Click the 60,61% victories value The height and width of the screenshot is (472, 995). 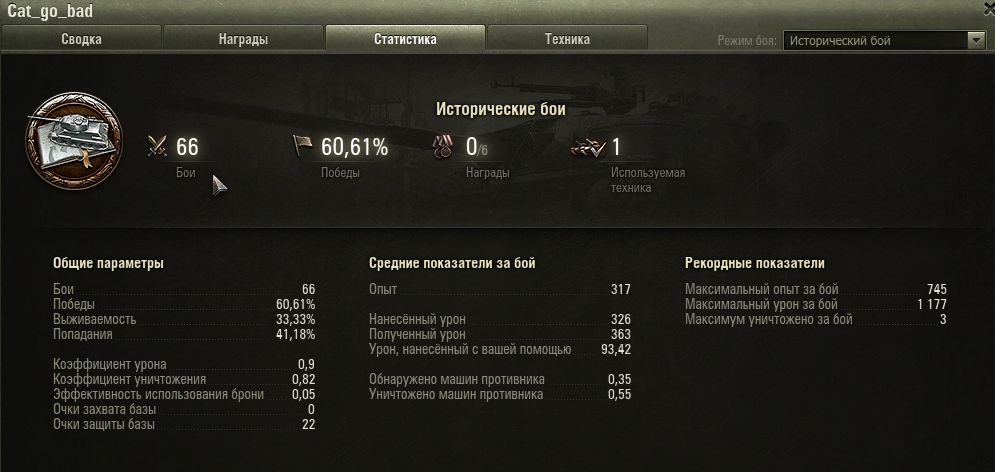coord(354,147)
